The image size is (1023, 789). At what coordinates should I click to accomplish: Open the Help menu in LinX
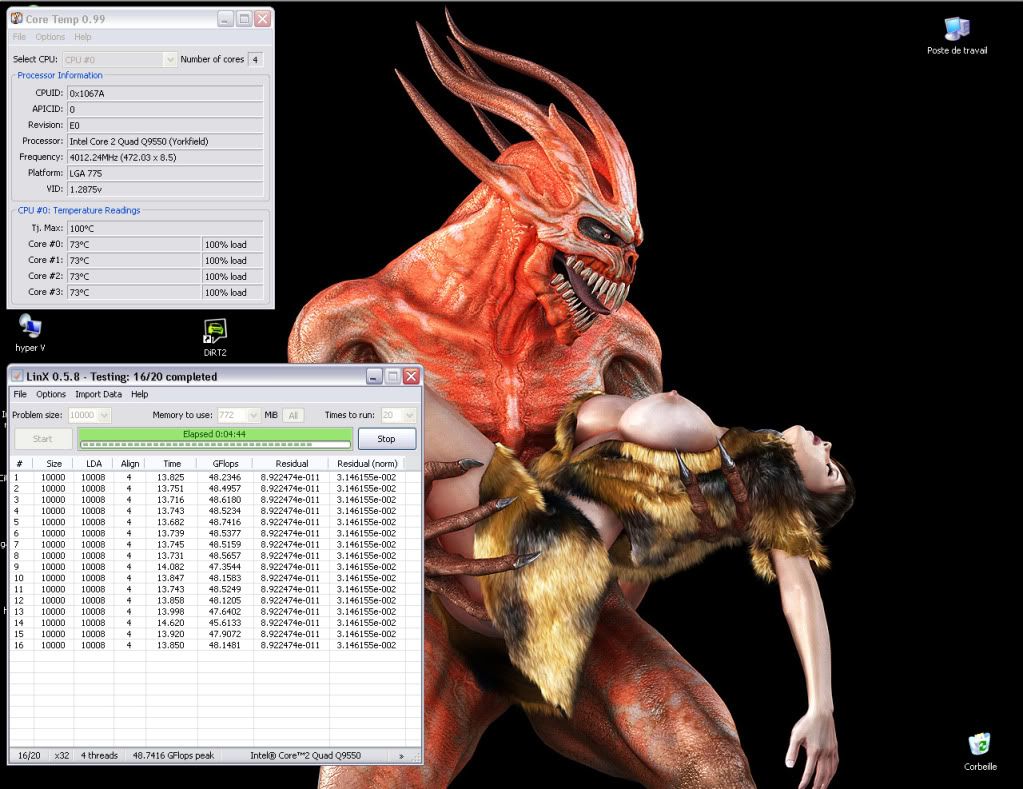click(x=139, y=395)
